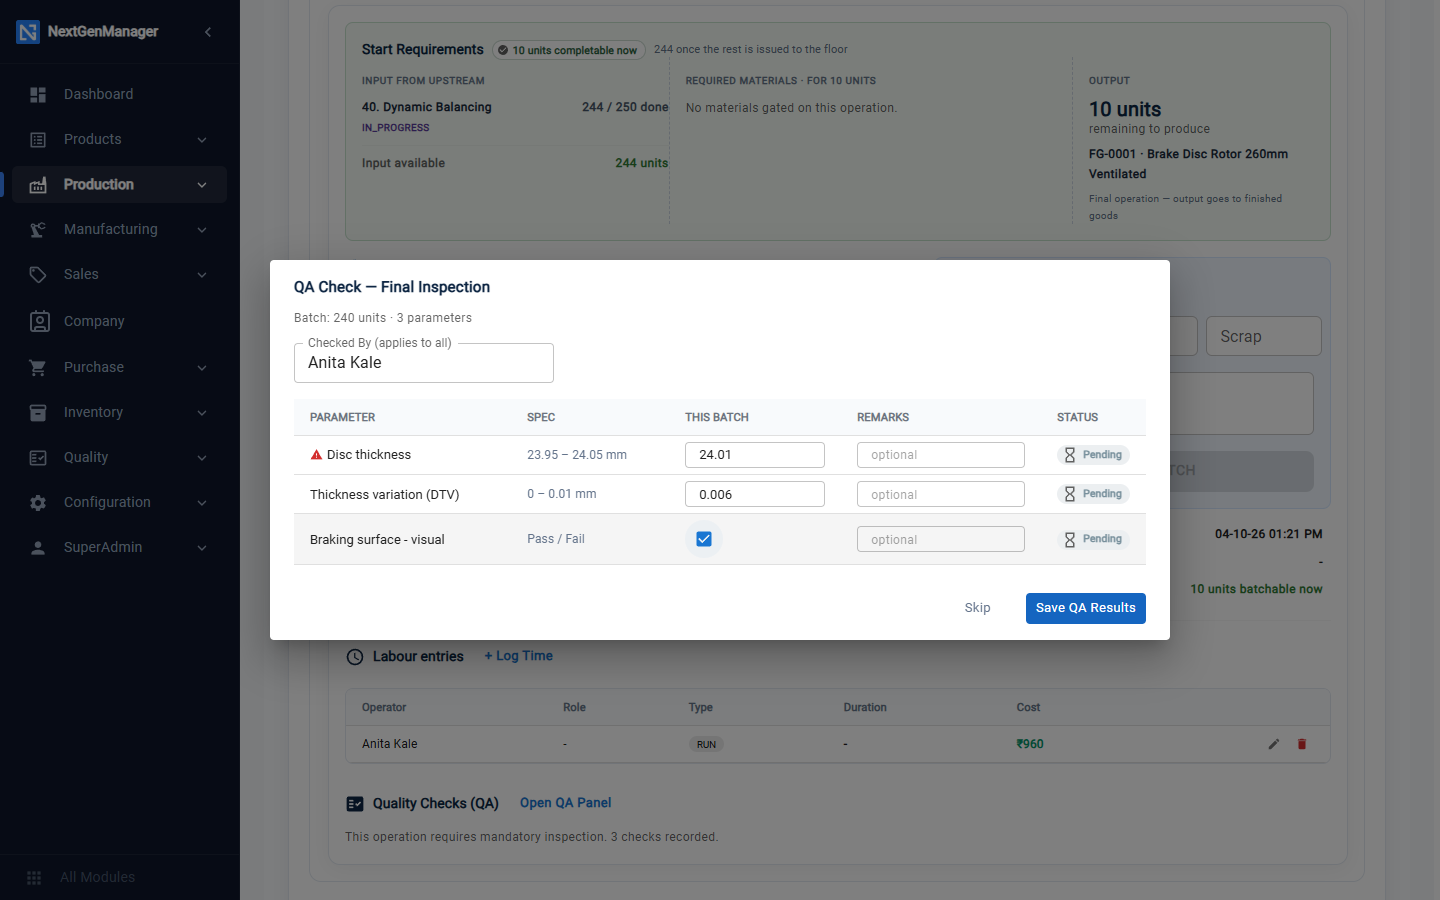The image size is (1440, 900).
Task: Expand the Manufacturing menu chevron
Action: pyautogui.click(x=202, y=230)
